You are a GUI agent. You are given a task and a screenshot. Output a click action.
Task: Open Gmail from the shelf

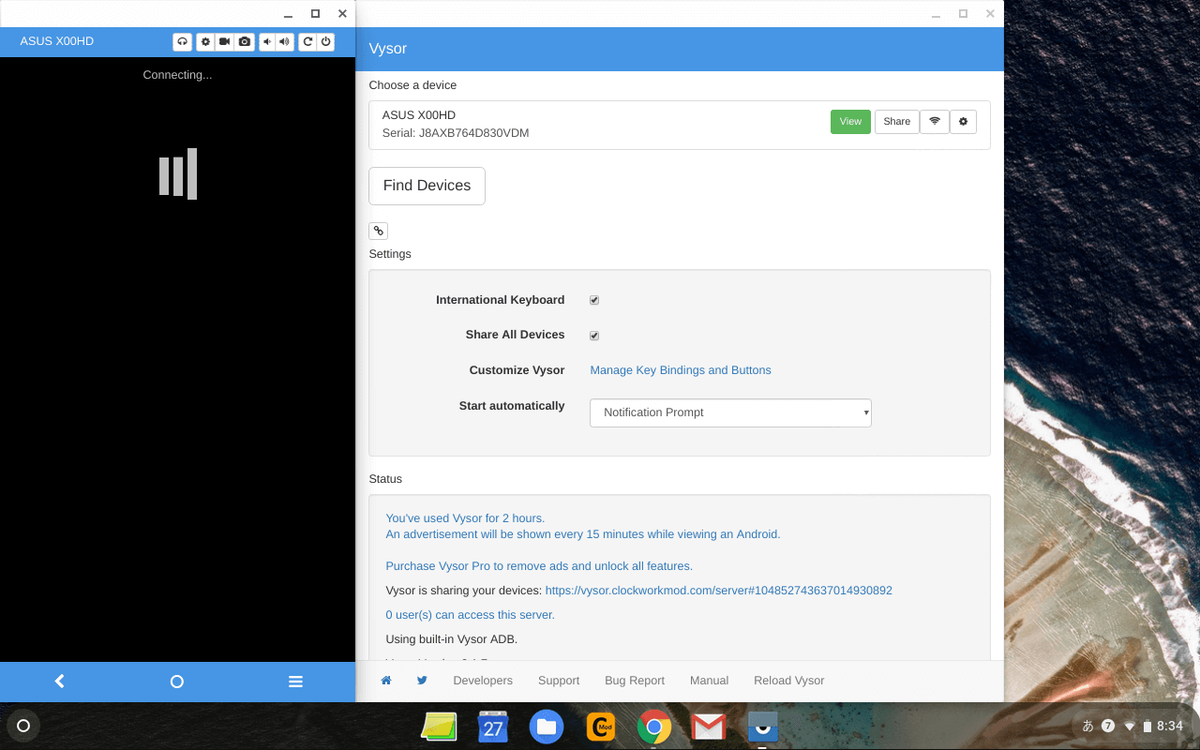[x=708, y=726]
